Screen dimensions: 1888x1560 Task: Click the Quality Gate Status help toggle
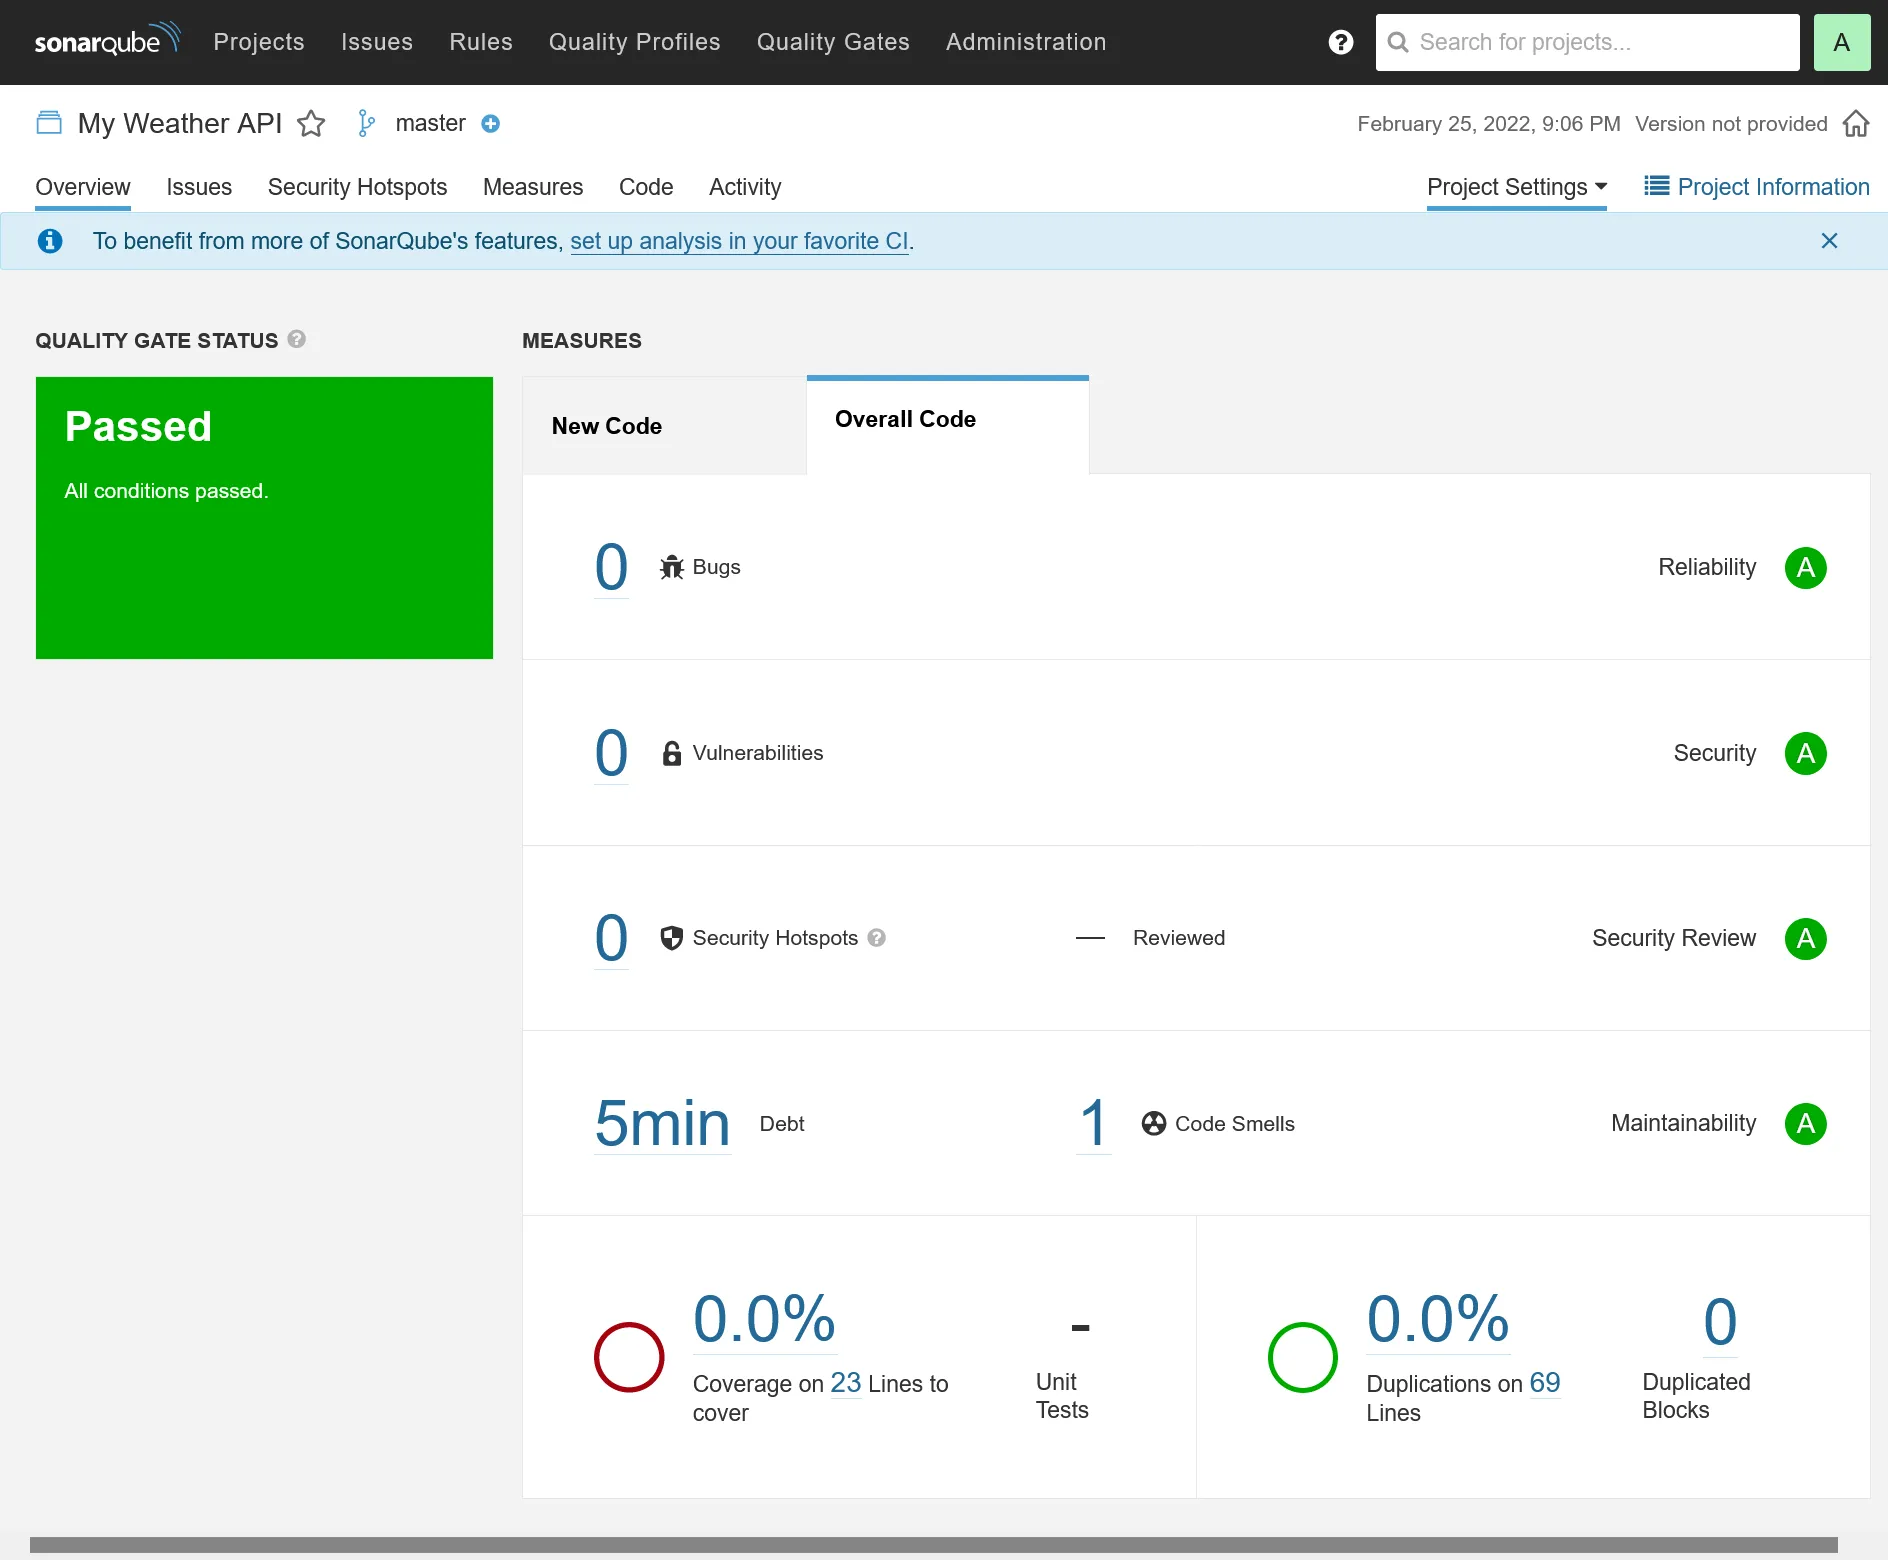pos(296,340)
